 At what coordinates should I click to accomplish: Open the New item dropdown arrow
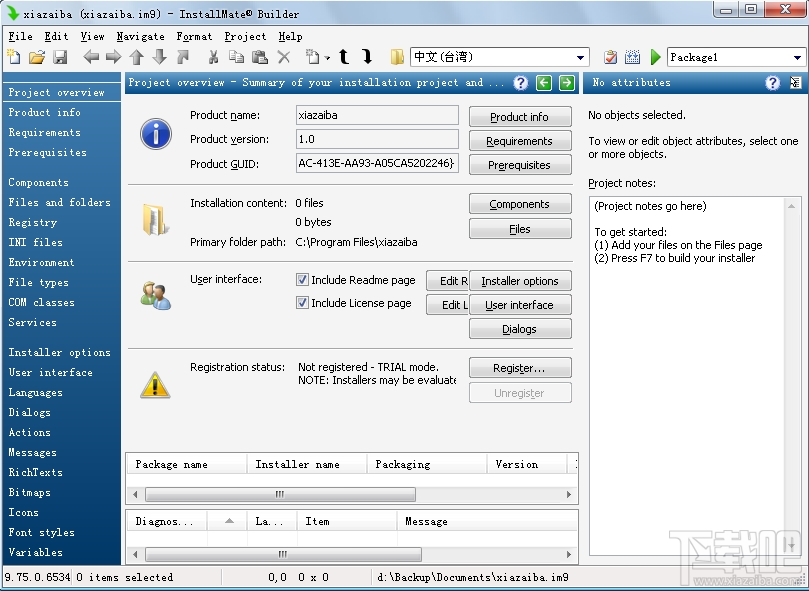[x=327, y=58]
